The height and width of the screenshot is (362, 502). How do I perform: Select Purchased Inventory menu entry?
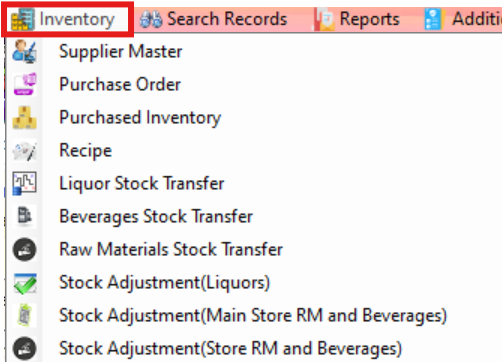tap(140, 118)
